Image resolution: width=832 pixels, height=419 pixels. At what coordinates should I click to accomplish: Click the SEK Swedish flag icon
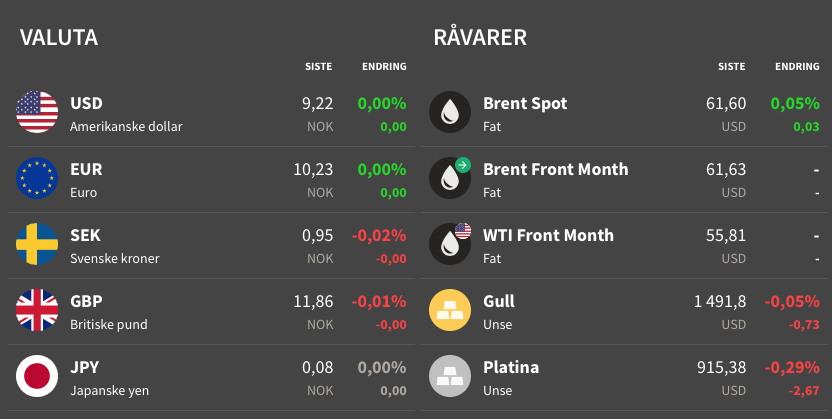click(x=37, y=244)
